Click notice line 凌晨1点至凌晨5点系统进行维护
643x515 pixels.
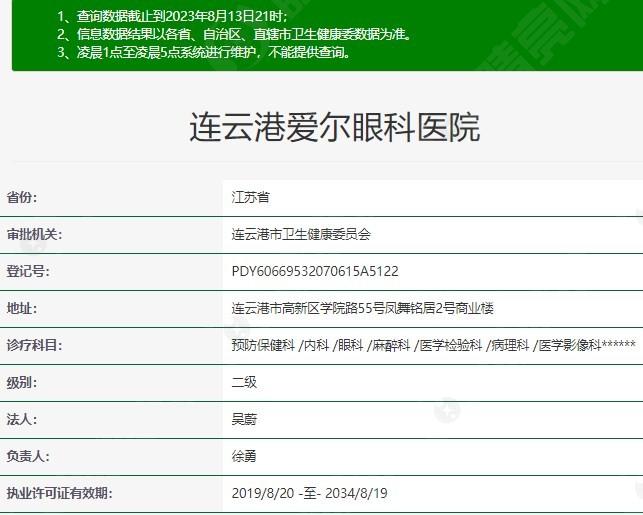click(204, 52)
